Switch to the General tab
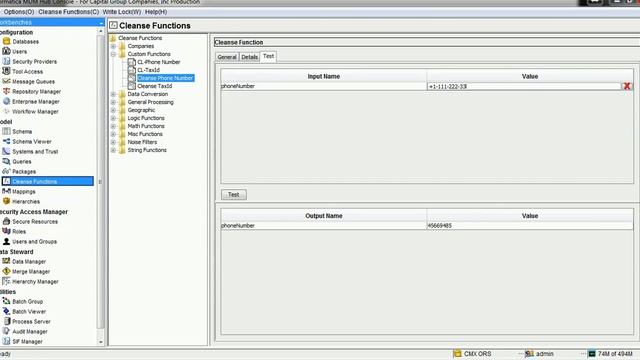Image resolution: width=640 pixels, height=360 pixels. 227,57
